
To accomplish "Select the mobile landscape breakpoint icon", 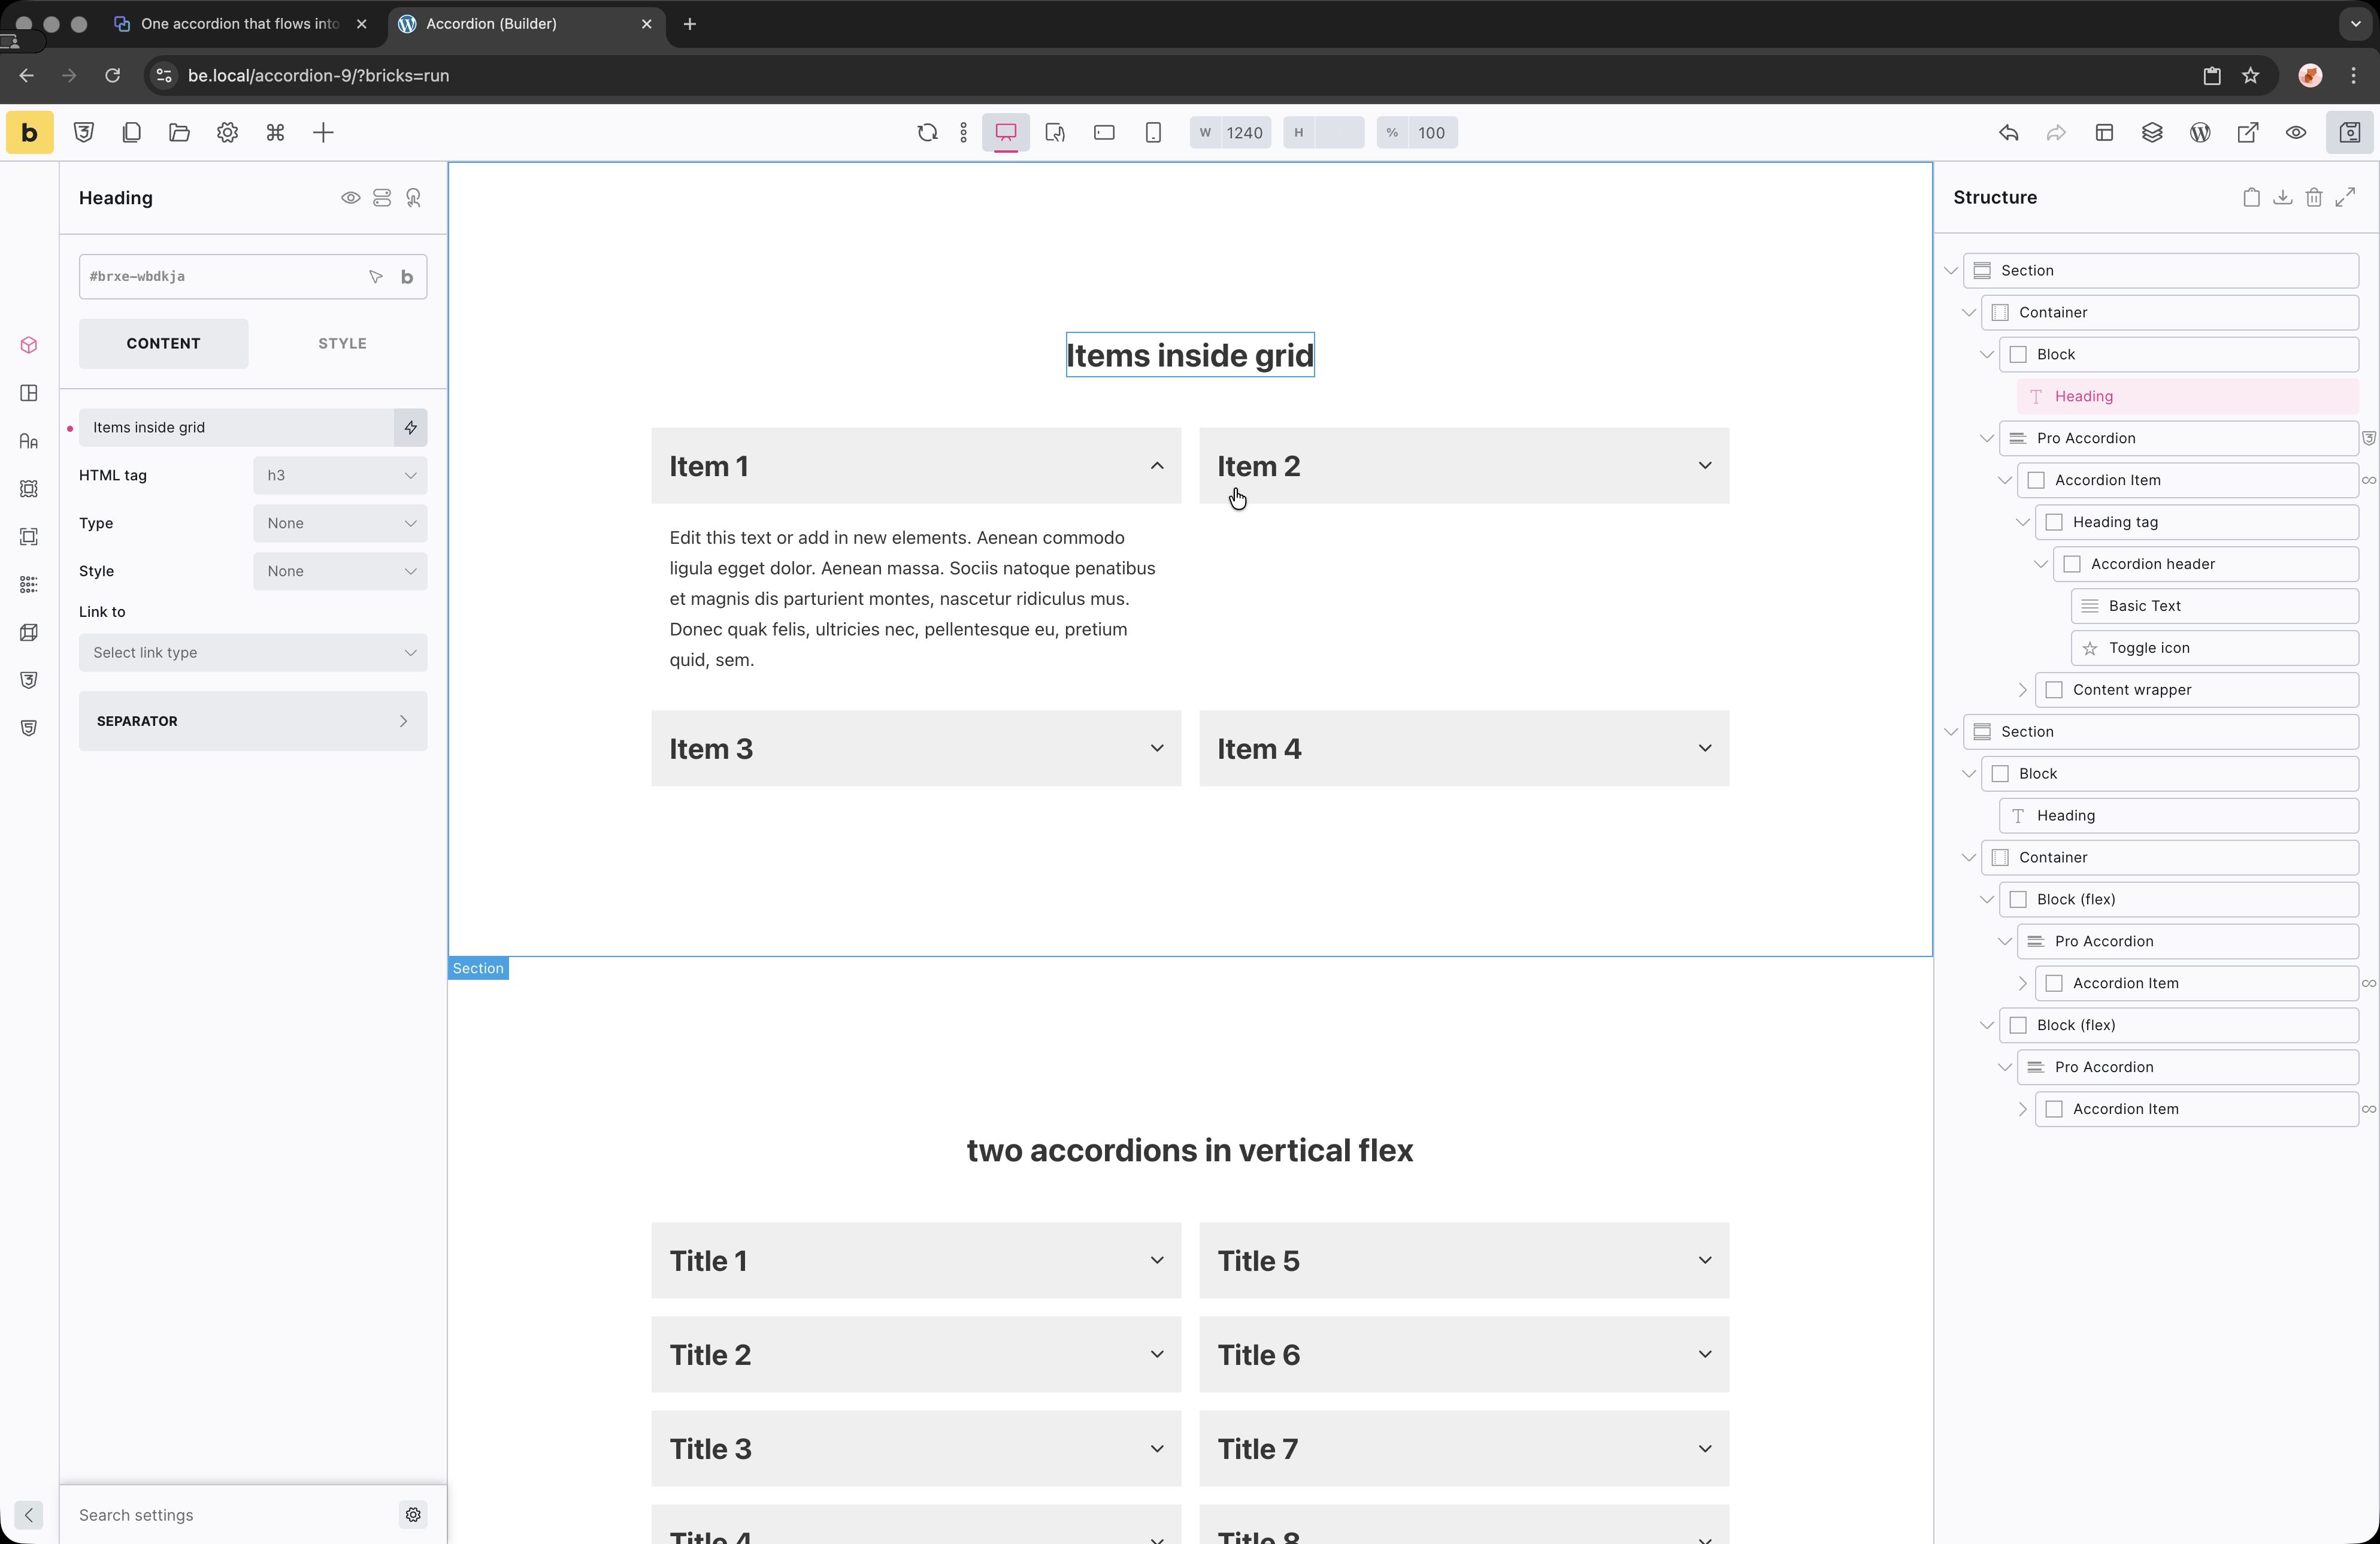I will [1104, 133].
